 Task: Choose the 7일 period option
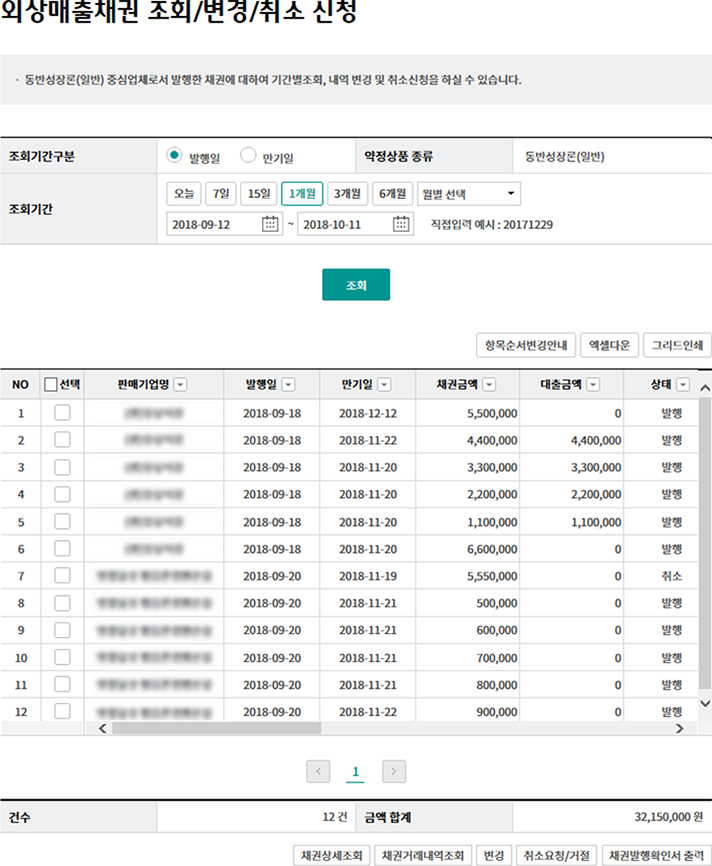point(220,193)
